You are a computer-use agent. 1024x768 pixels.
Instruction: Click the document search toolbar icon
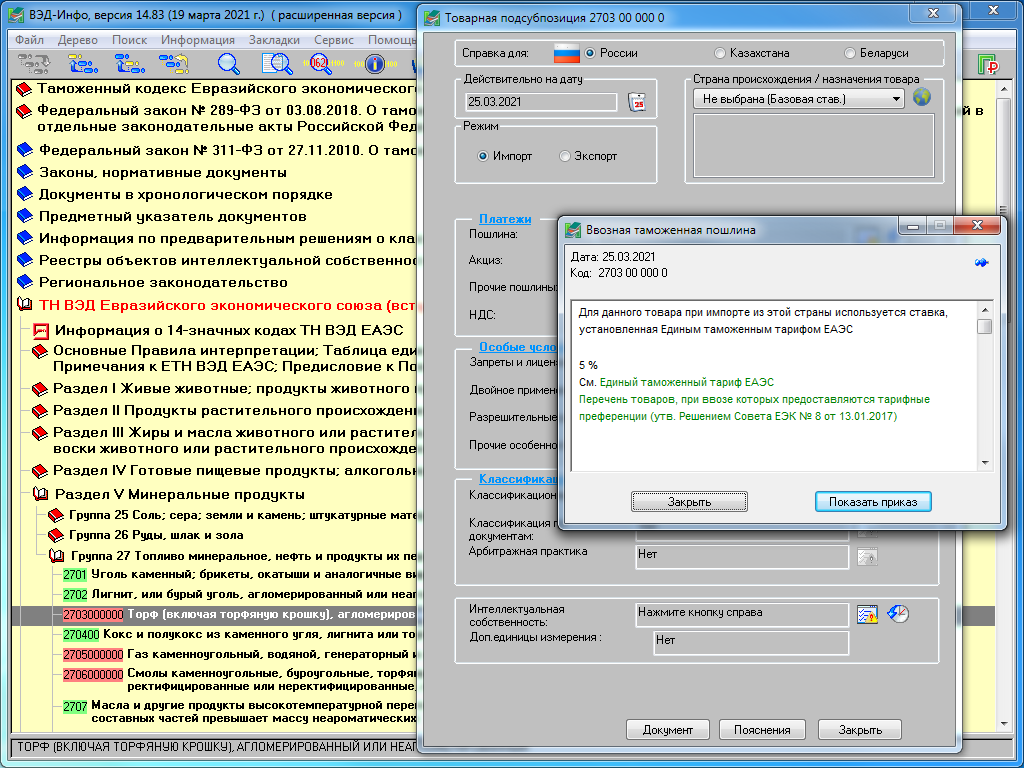click(276, 64)
